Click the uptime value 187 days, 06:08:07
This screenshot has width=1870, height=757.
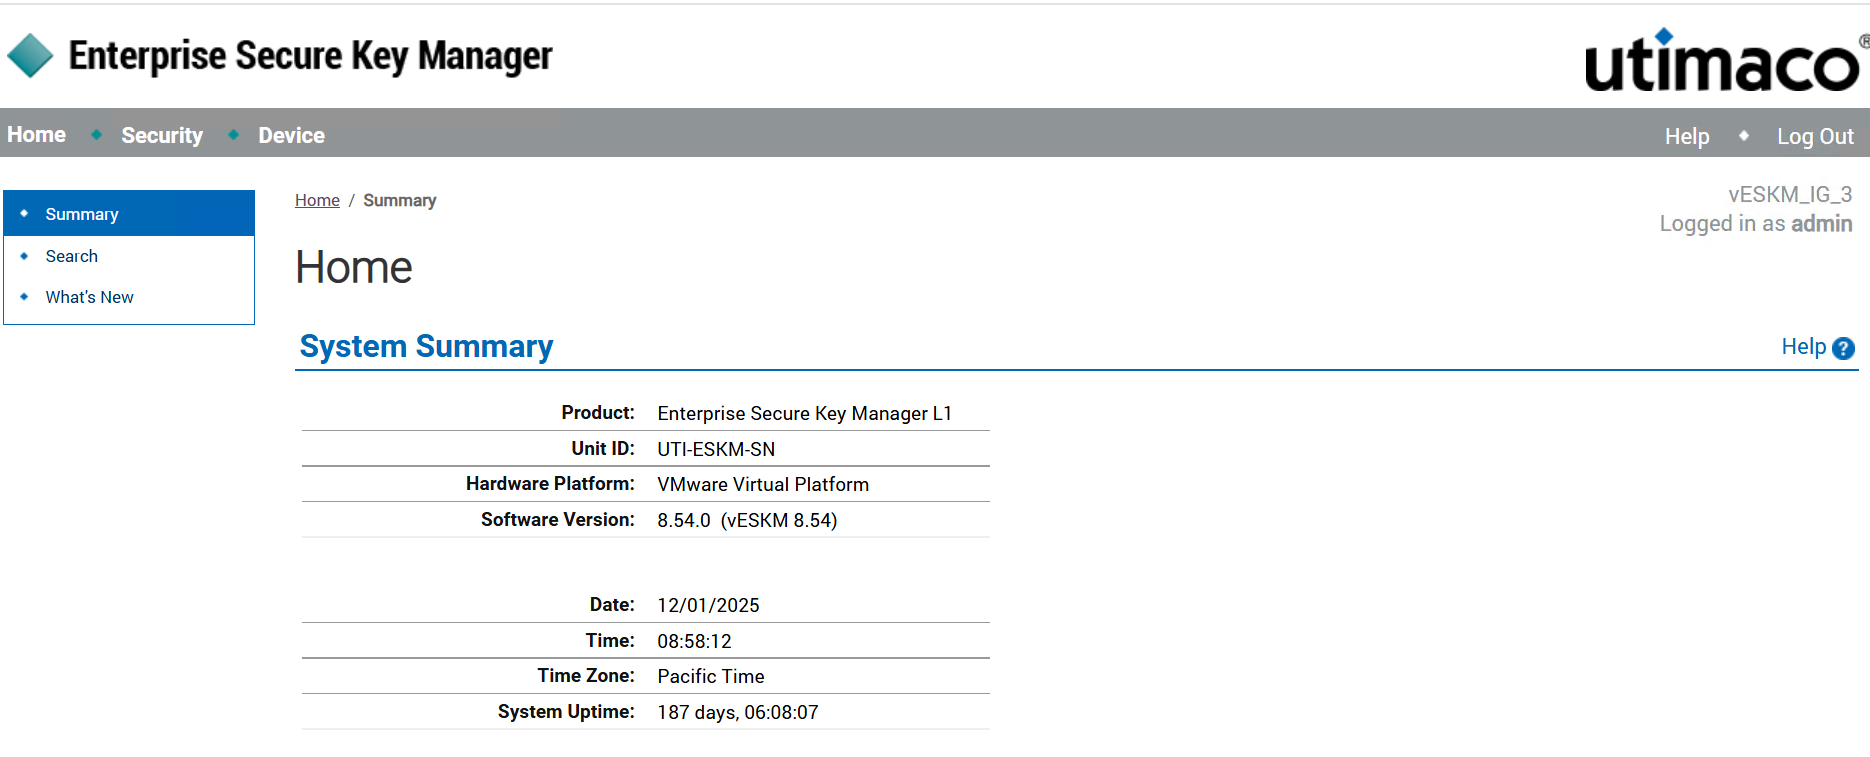click(x=738, y=712)
